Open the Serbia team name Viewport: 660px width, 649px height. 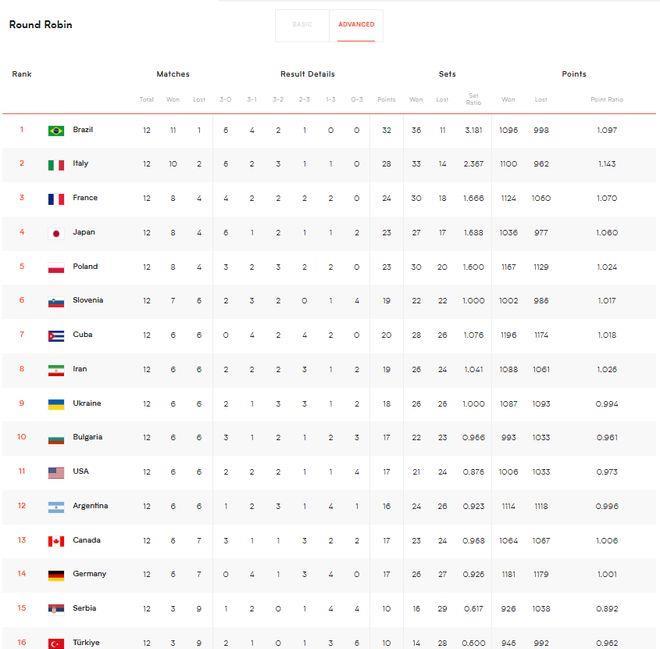point(84,608)
